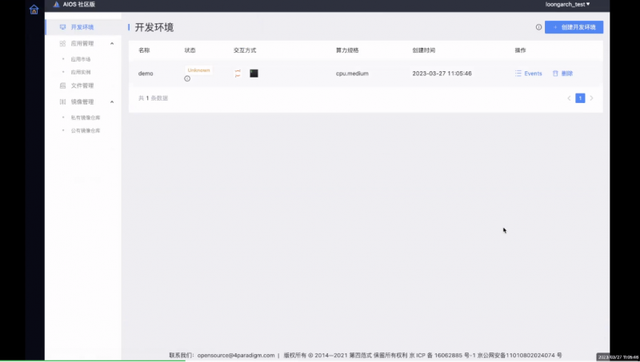Click the 删除 link for demo
Screen dimensions: 640x362
pyautogui.click(x=563, y=73)
